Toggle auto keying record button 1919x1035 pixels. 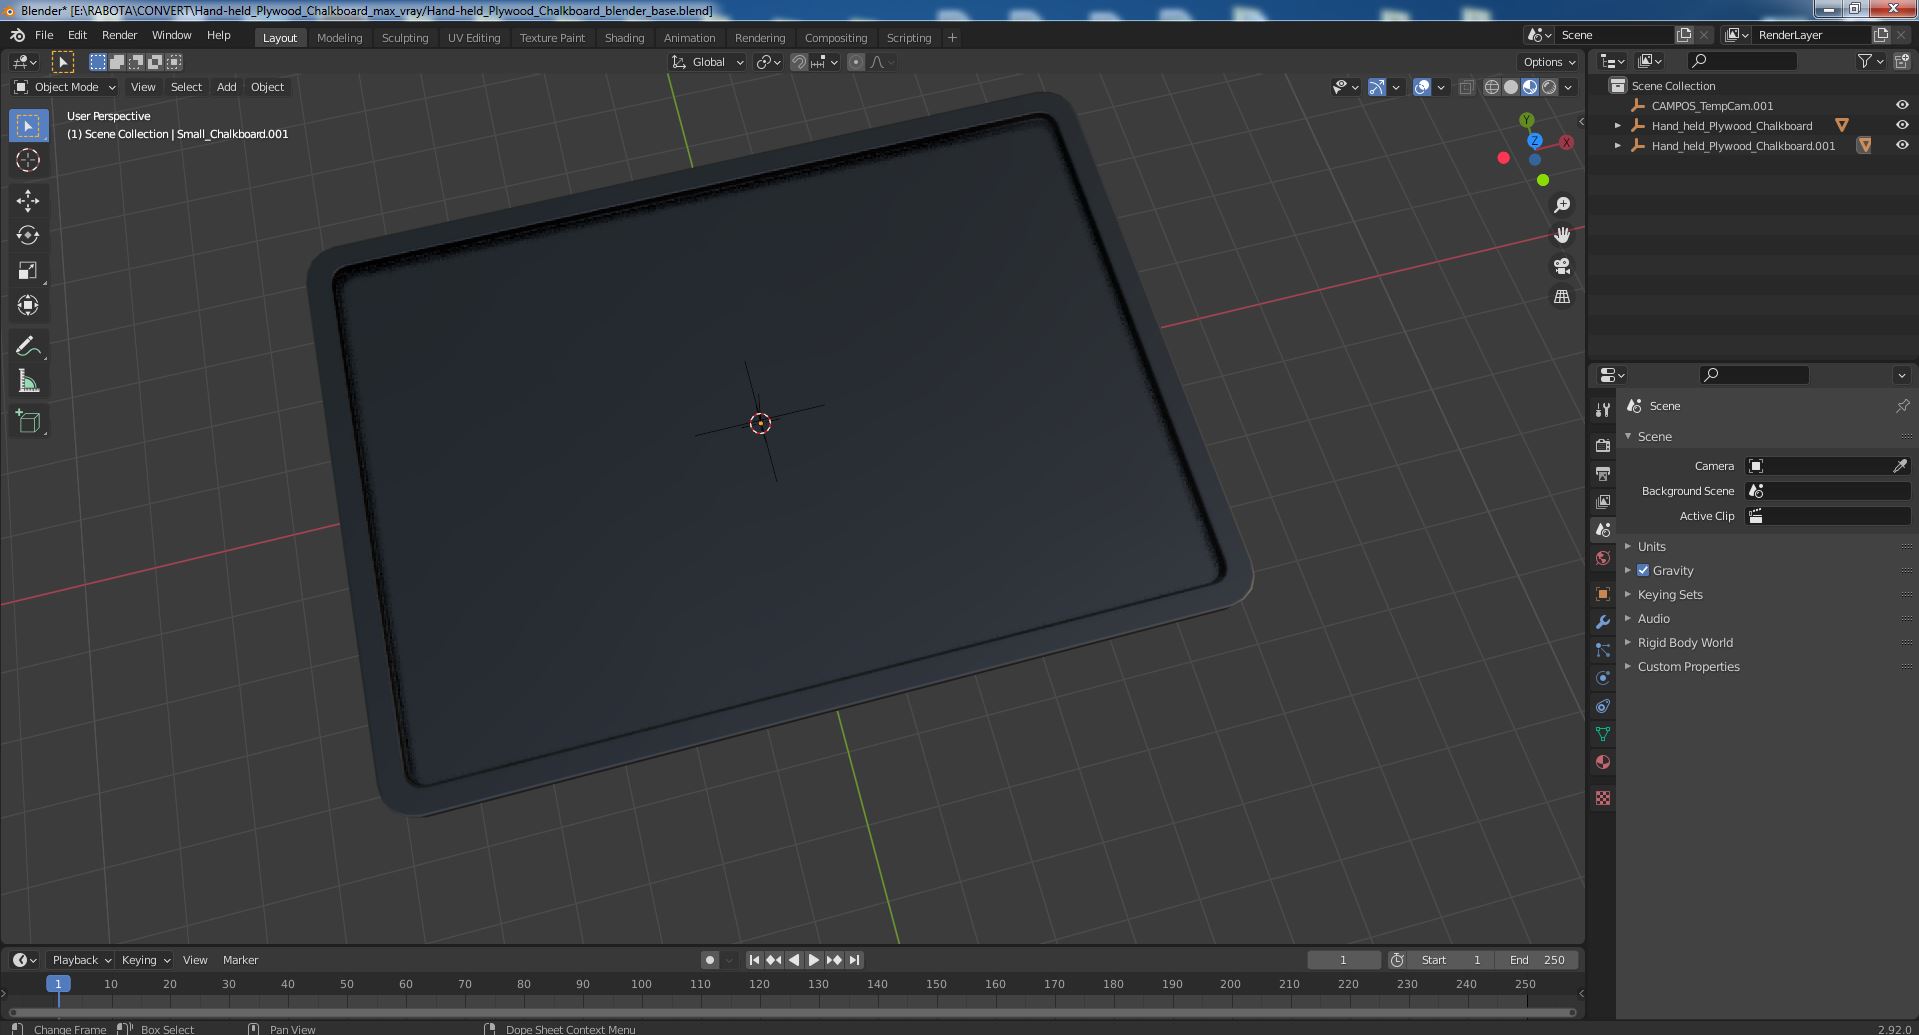pos(710,960)
